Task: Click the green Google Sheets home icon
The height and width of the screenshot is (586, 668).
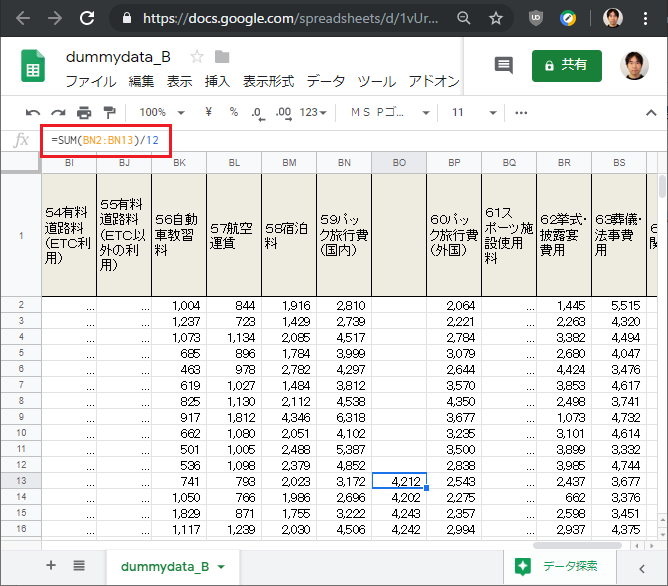Action: [x=33, y=66]
